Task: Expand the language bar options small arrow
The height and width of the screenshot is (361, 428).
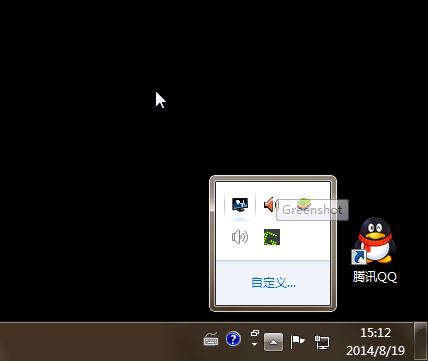Action: (x=255, y=344)
